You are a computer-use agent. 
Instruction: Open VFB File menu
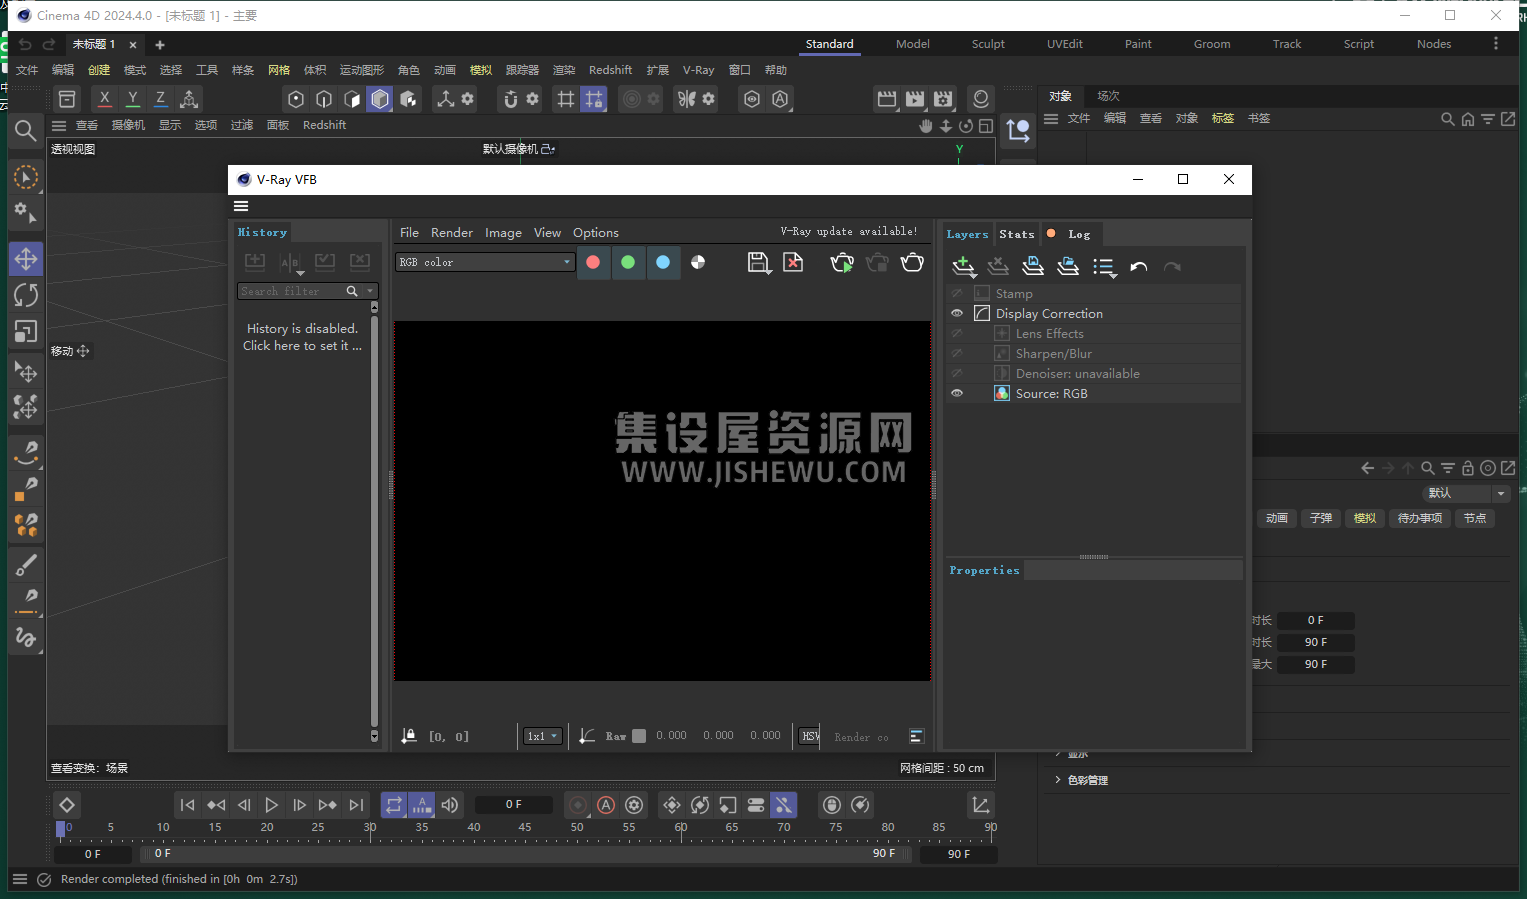409,232
